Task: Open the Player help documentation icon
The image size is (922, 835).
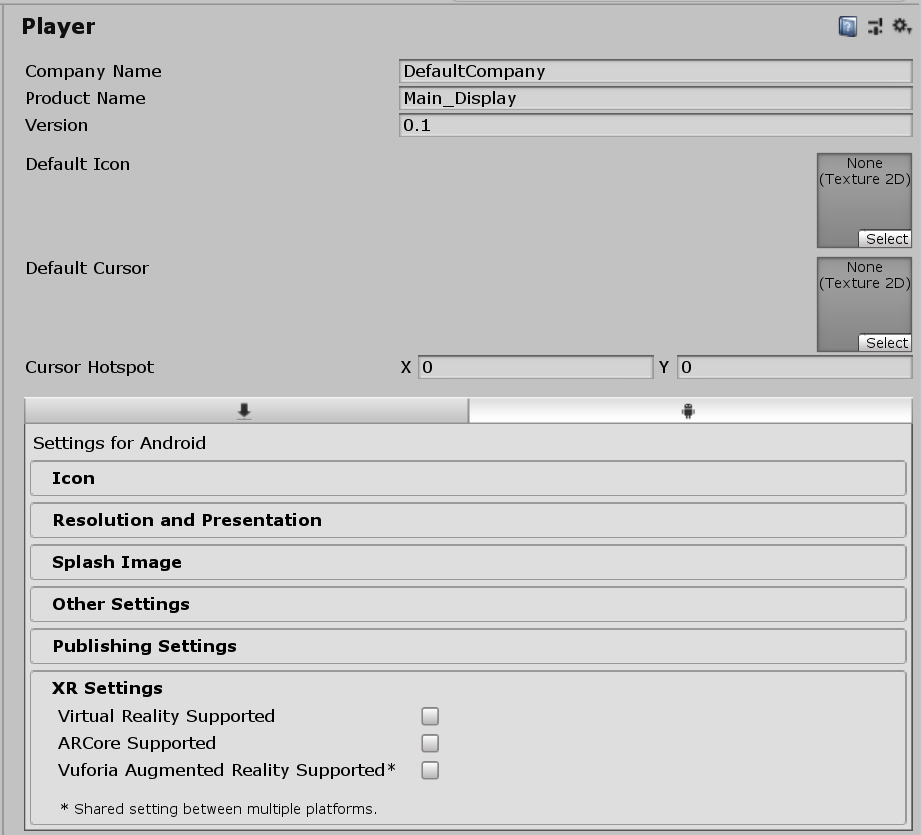Action: coord(847,26)
